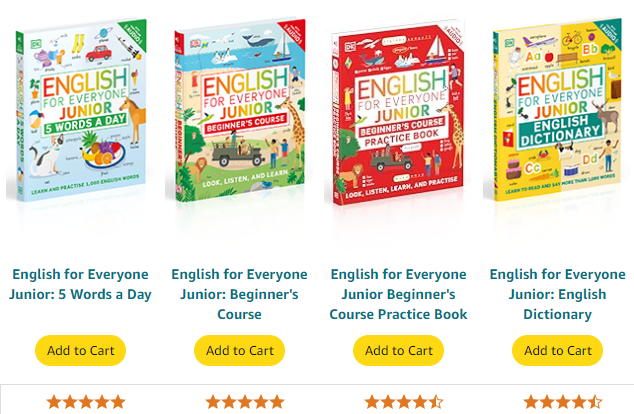The width and height of the screenshot is (634, 414).
Task: Click the green Audio badge on 5 Words cover
Action: coord(135,34)
